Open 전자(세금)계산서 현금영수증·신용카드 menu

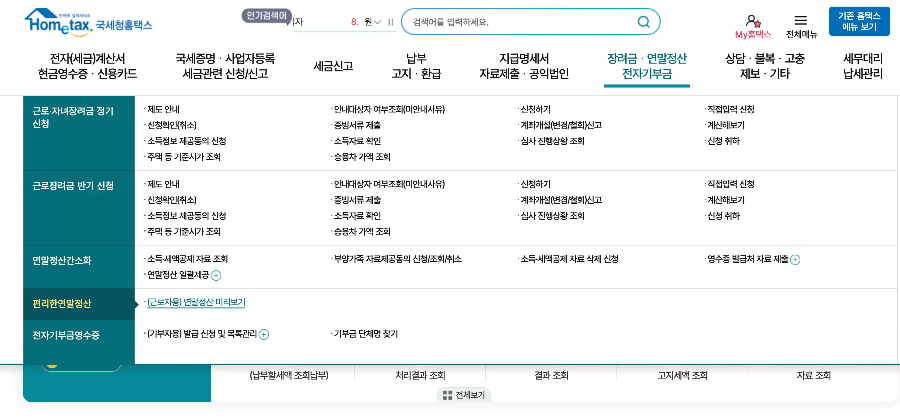[x=87, y=66]
